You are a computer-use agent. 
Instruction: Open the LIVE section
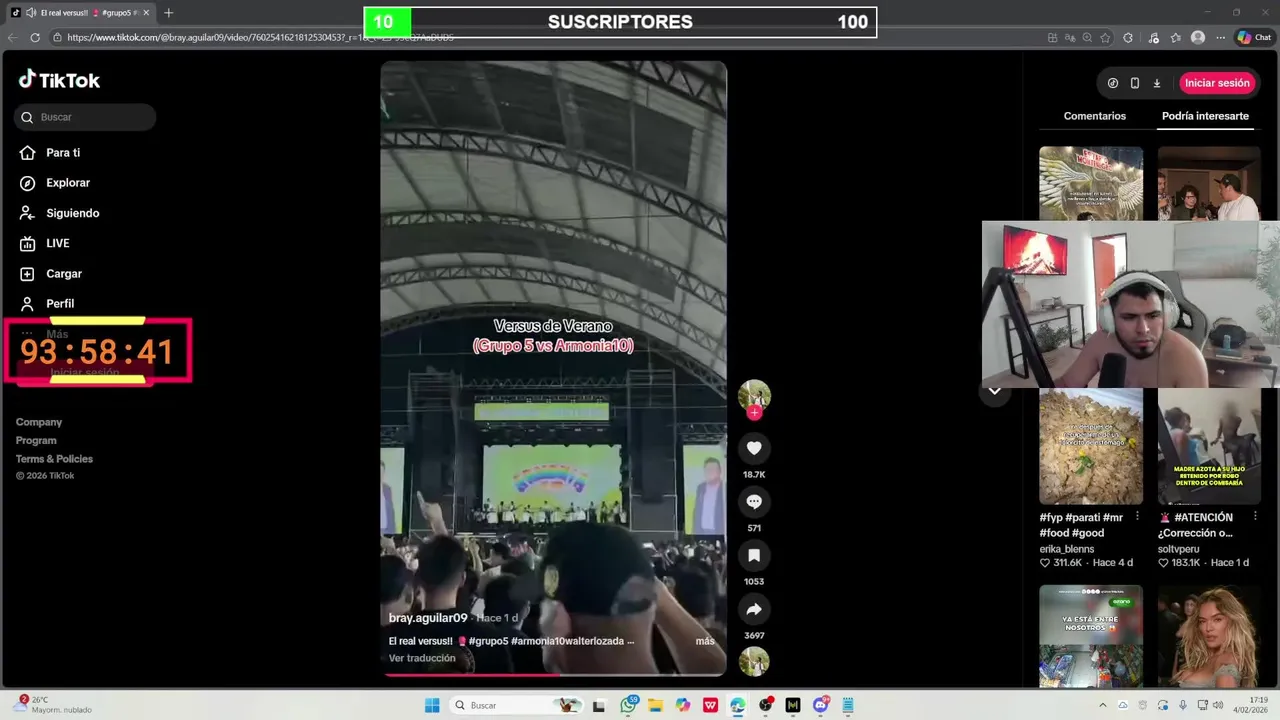click(x=57, y=243)
